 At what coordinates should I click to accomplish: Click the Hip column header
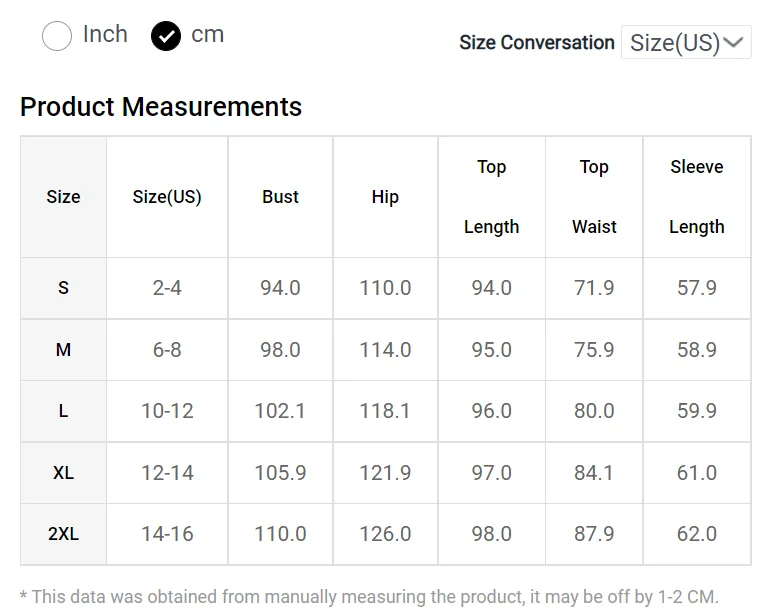pyautogui.click(x=385, y=197)
